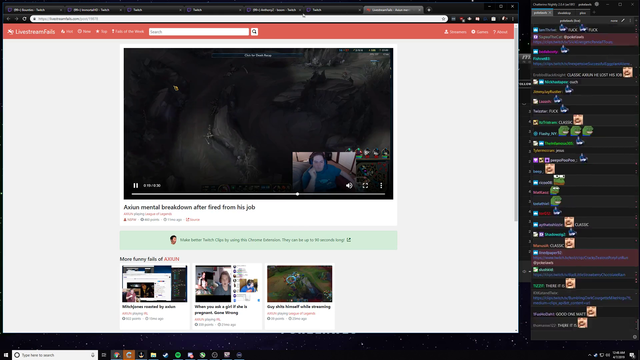This screenshot has width=640, height=360.
Task: Open the notification center icon in system tray
Action: [632, 355]
